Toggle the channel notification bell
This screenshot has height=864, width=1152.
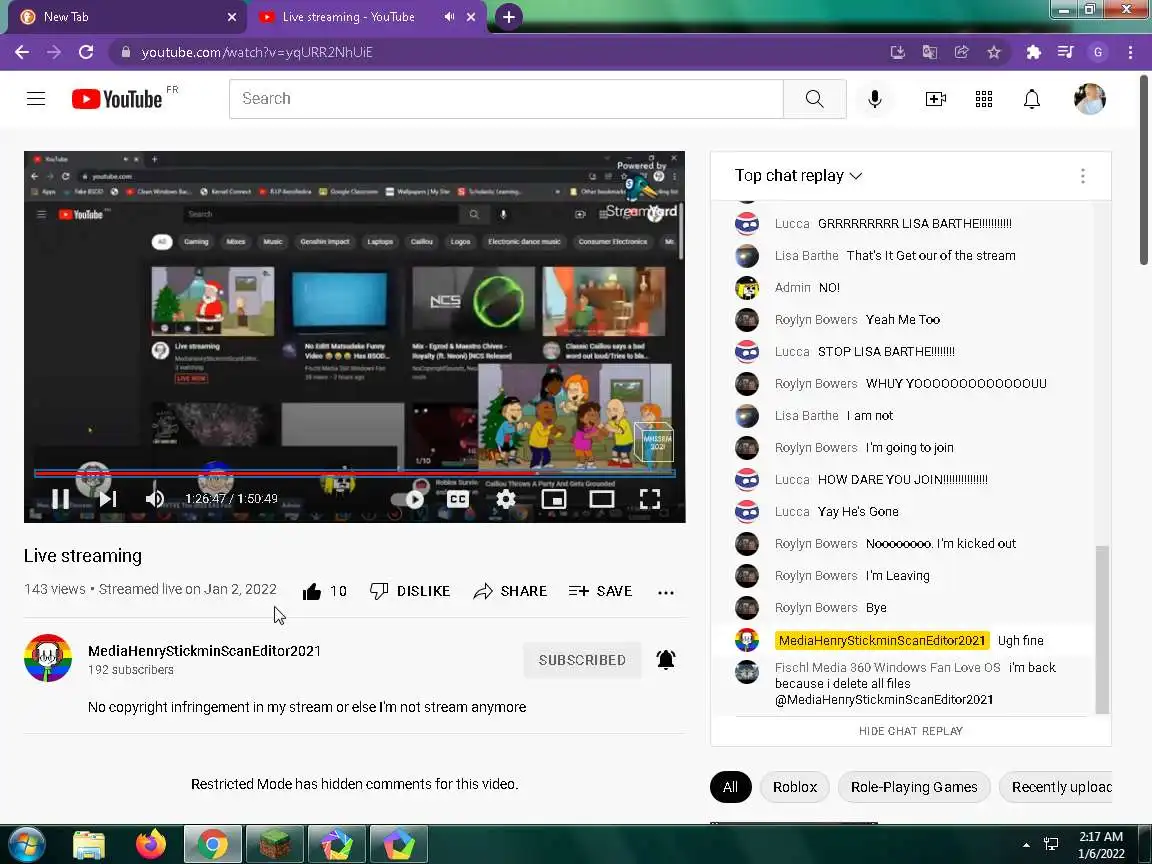[666, 660]
